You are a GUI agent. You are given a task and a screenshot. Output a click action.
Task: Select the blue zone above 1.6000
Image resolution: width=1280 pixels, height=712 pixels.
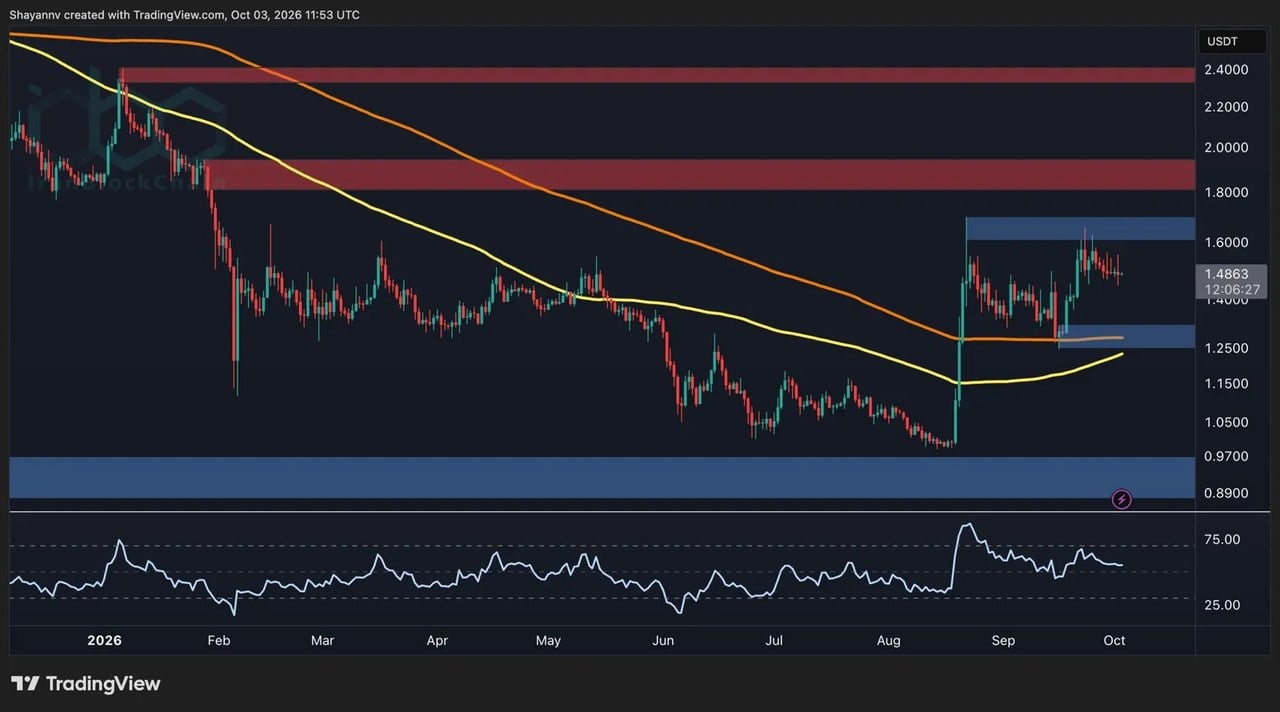[1080, 229]
